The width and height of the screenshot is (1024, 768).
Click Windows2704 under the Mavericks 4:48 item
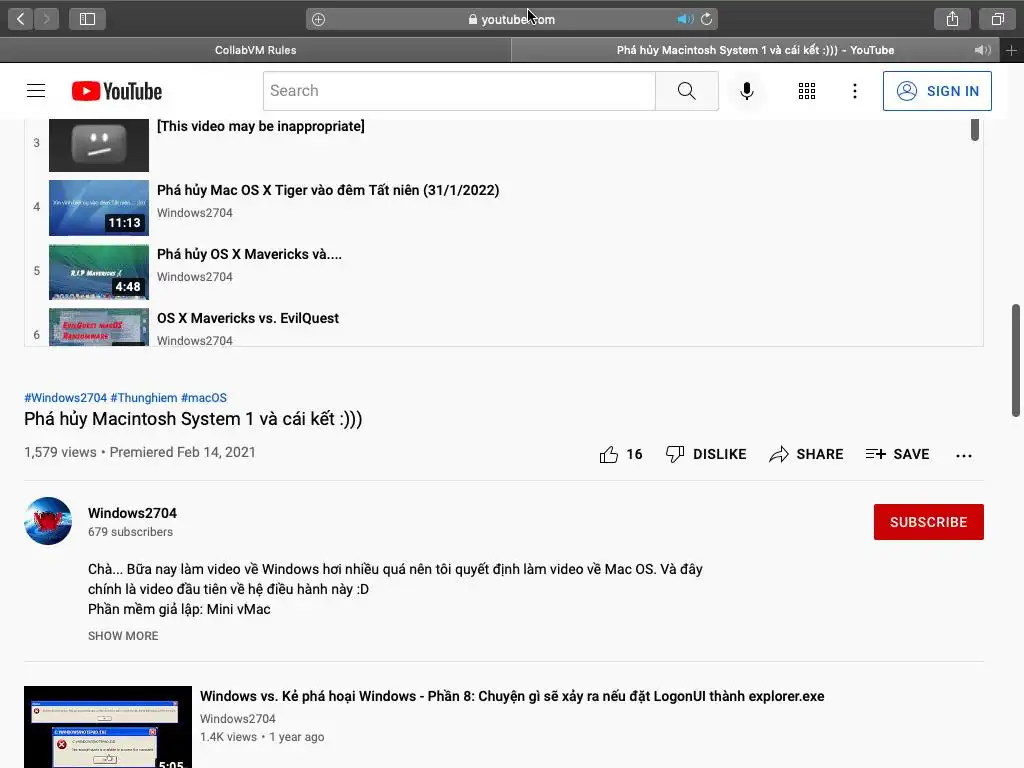coord(195,277)
